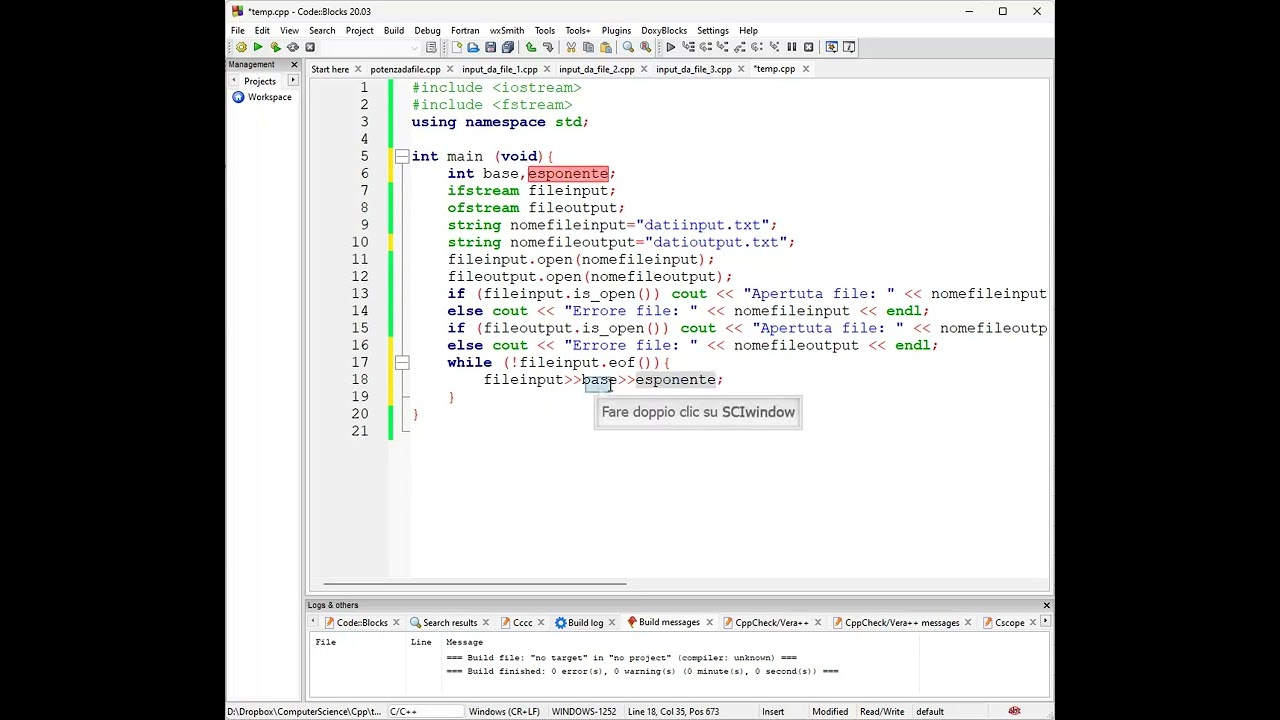Click the Paste clipboard icon

[x=605, y=47]
